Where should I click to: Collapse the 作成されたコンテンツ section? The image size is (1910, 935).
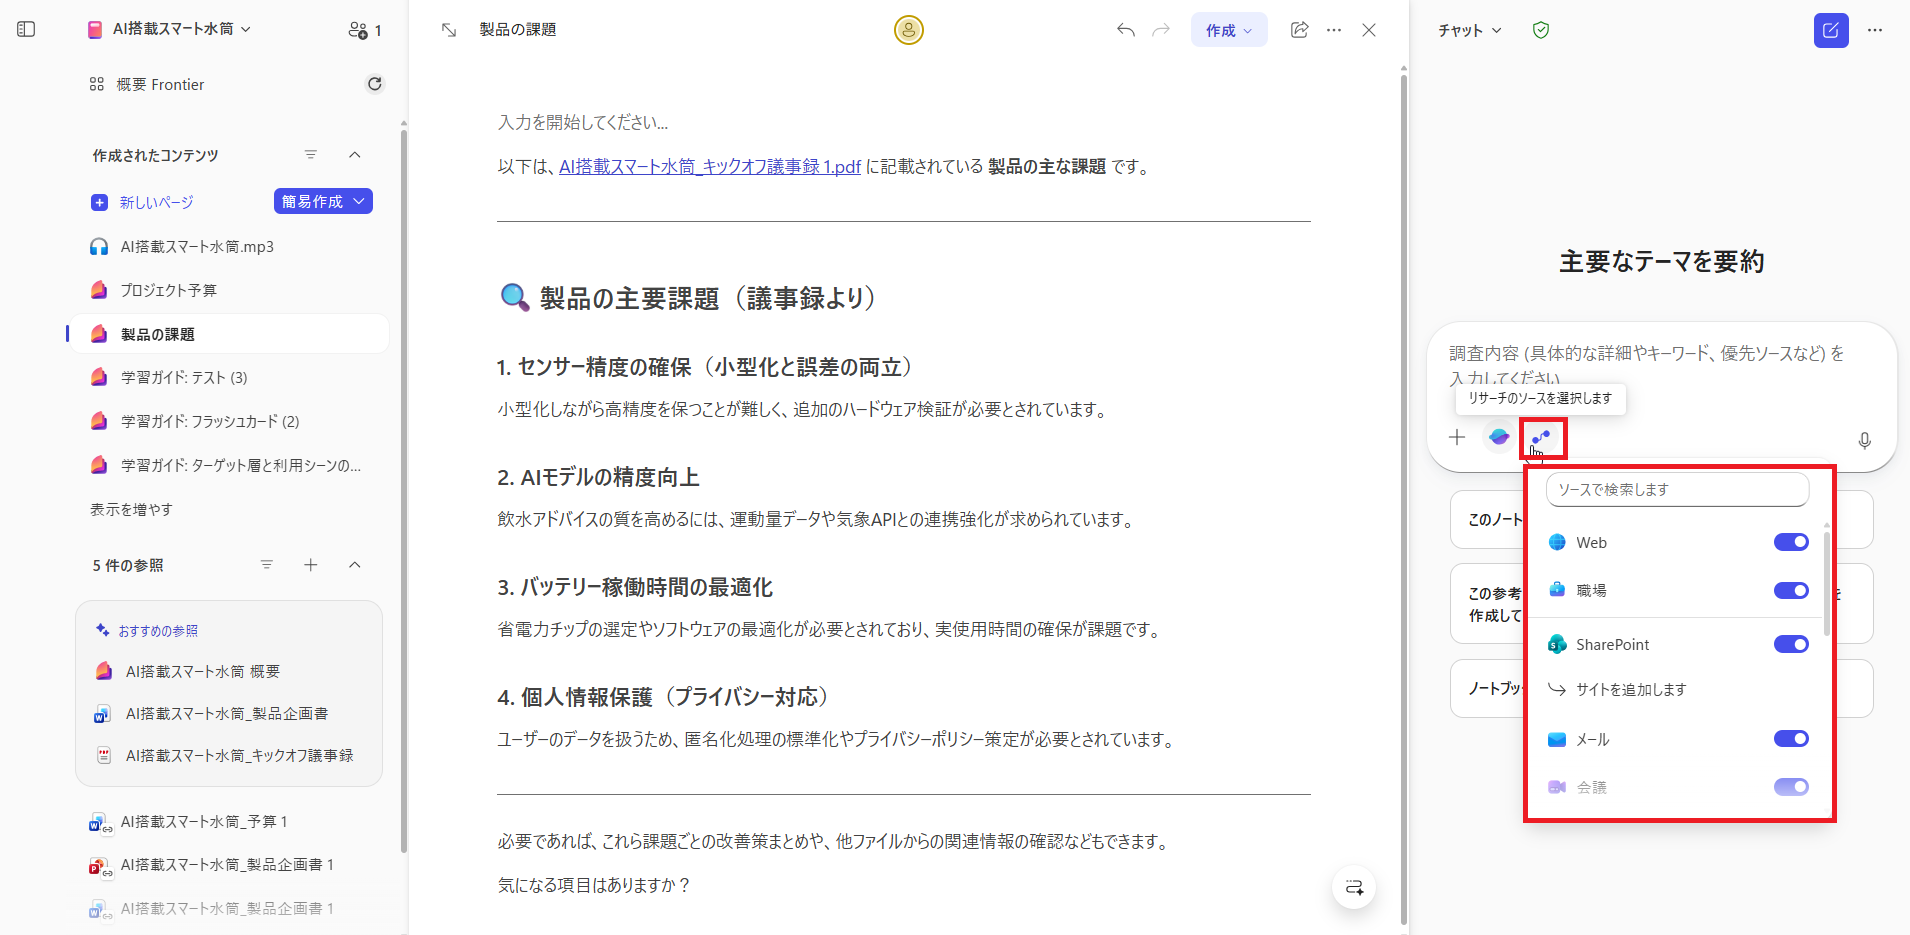355,154
